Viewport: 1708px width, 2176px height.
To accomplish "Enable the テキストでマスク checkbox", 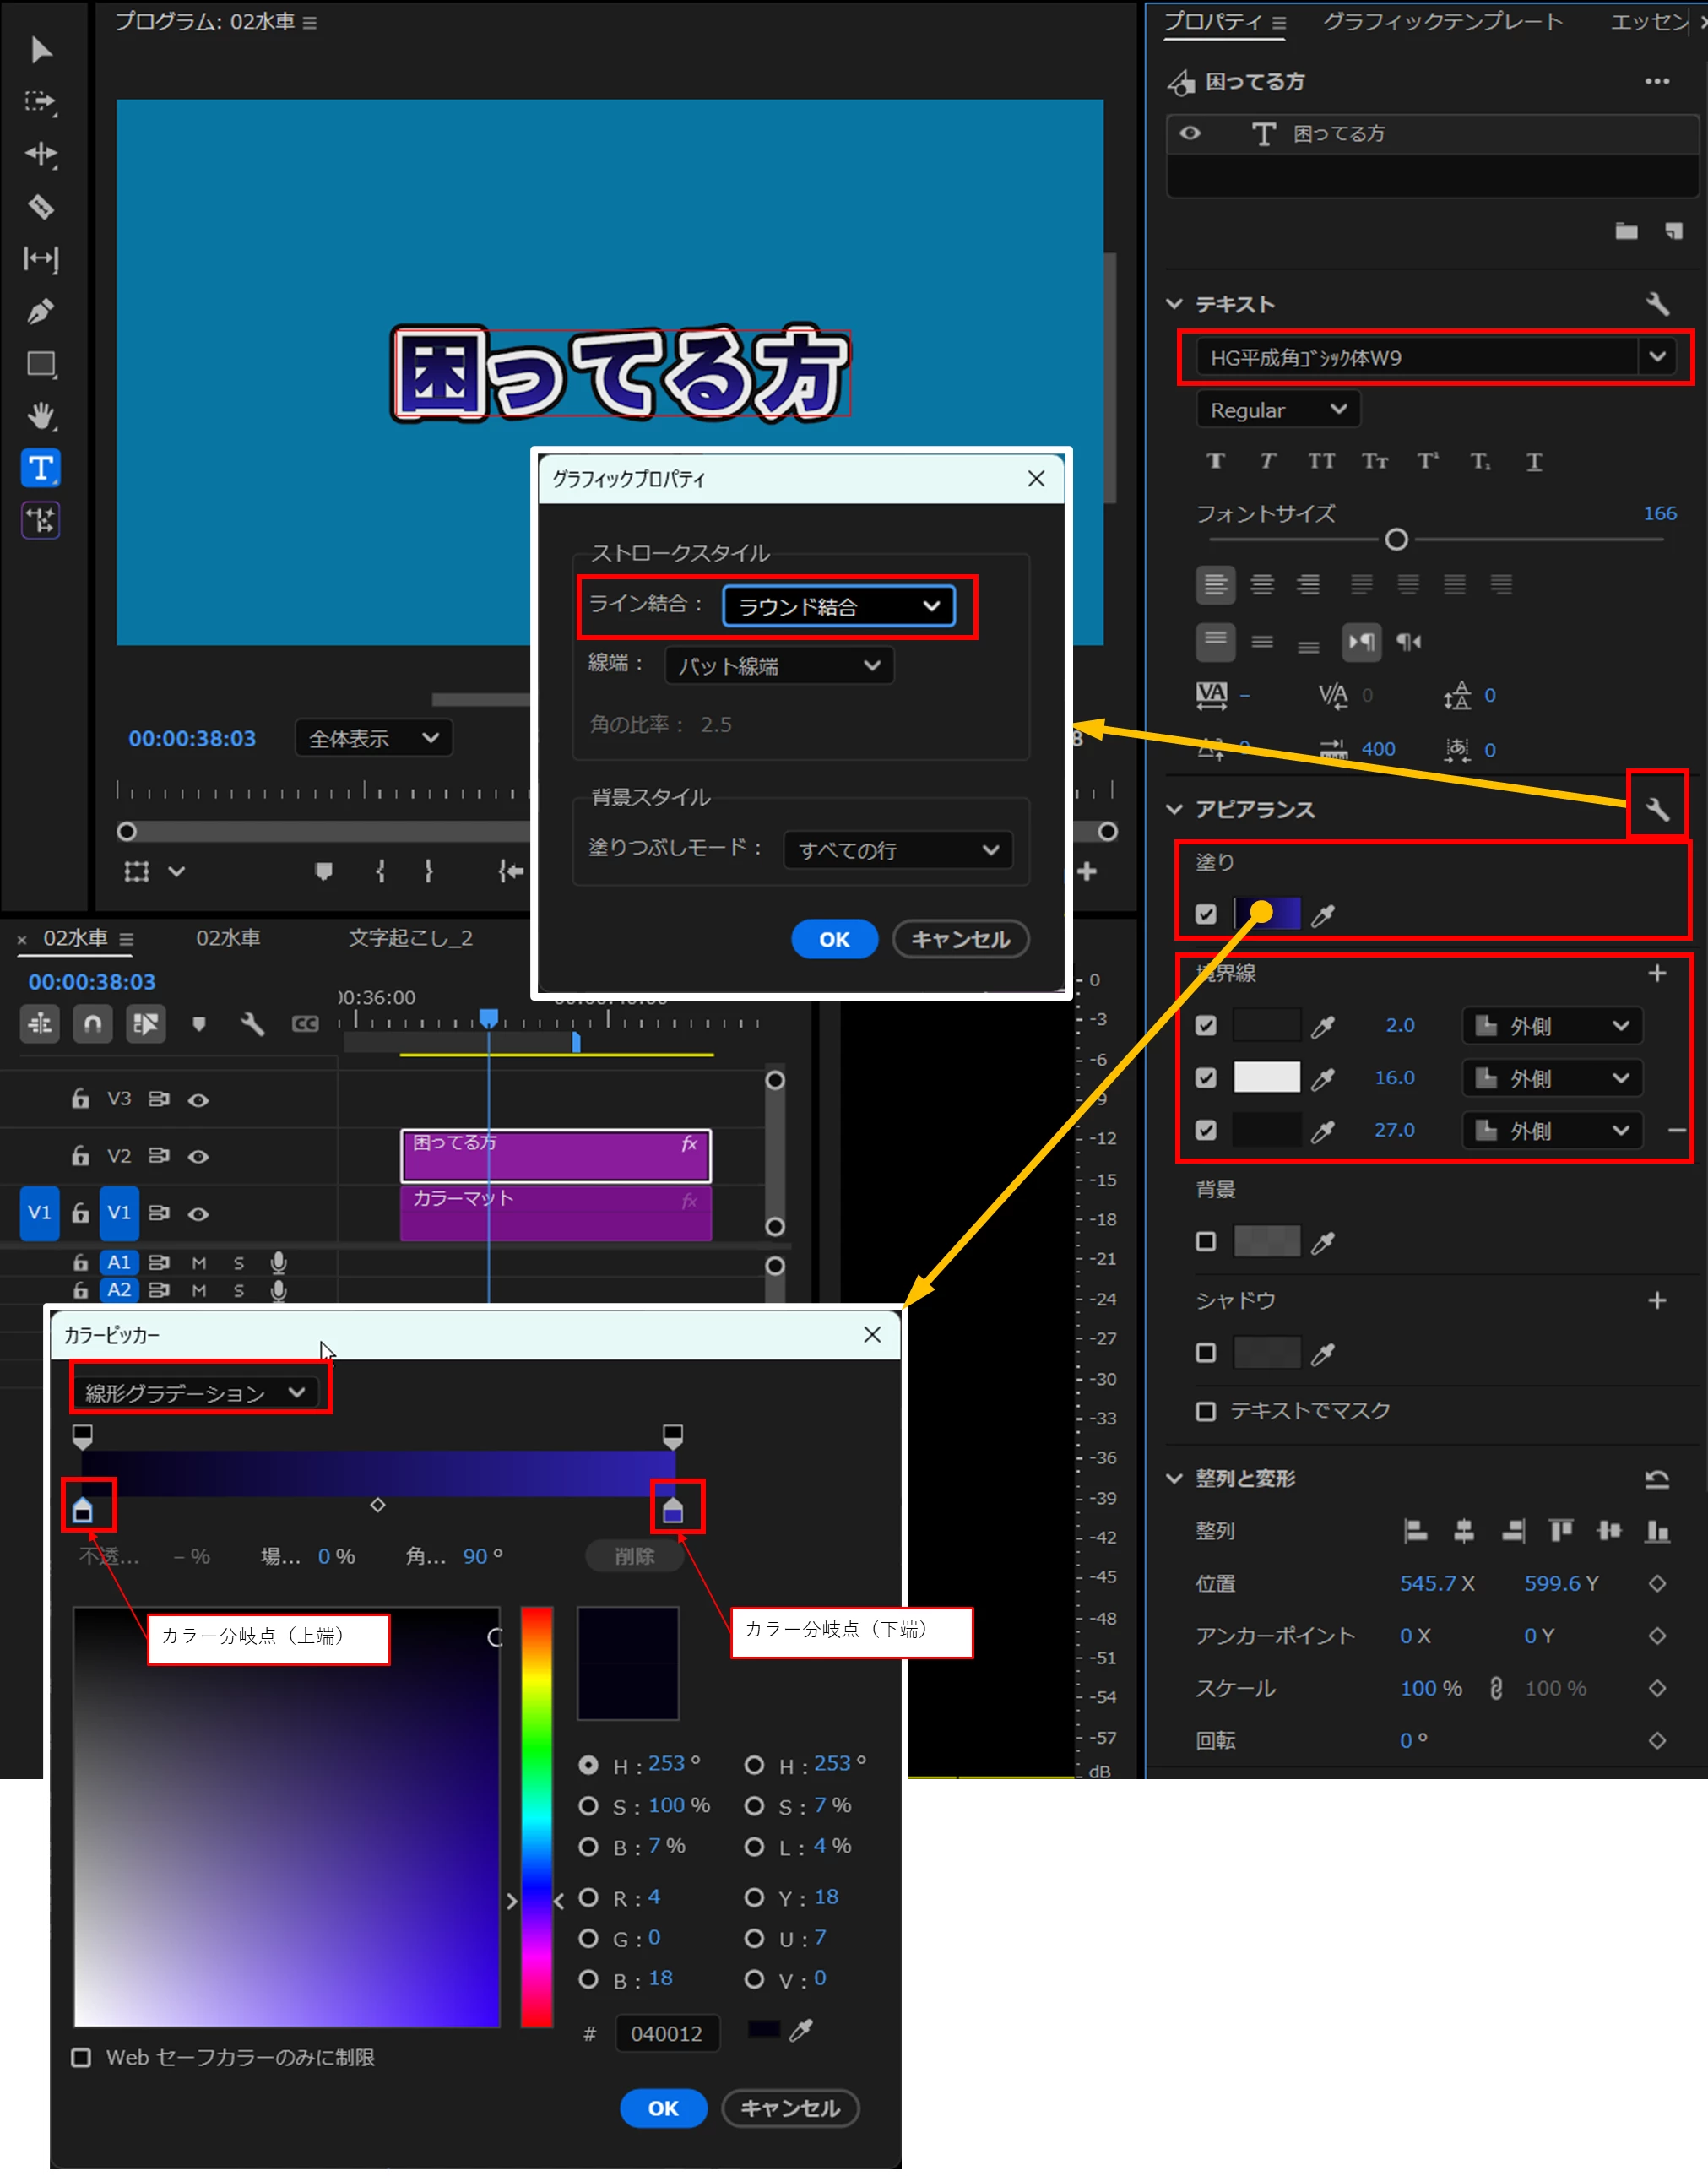I will [1206, 1411].
